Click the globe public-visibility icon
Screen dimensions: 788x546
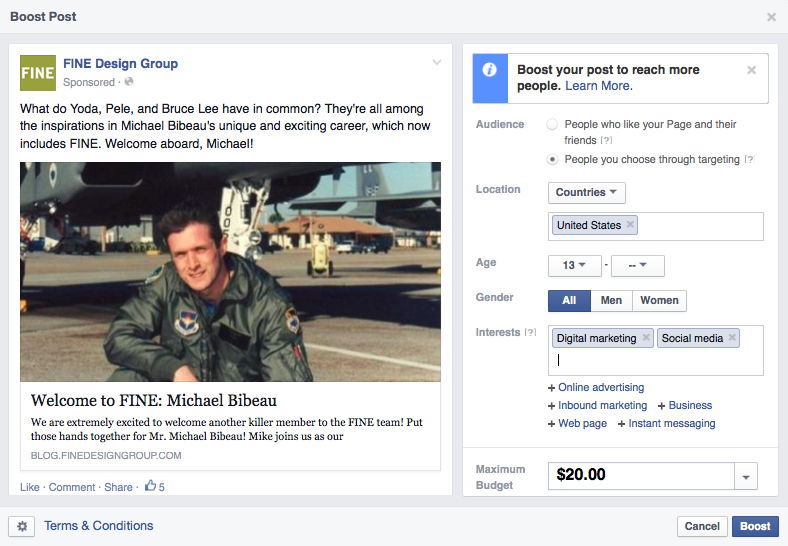[129, 81]
